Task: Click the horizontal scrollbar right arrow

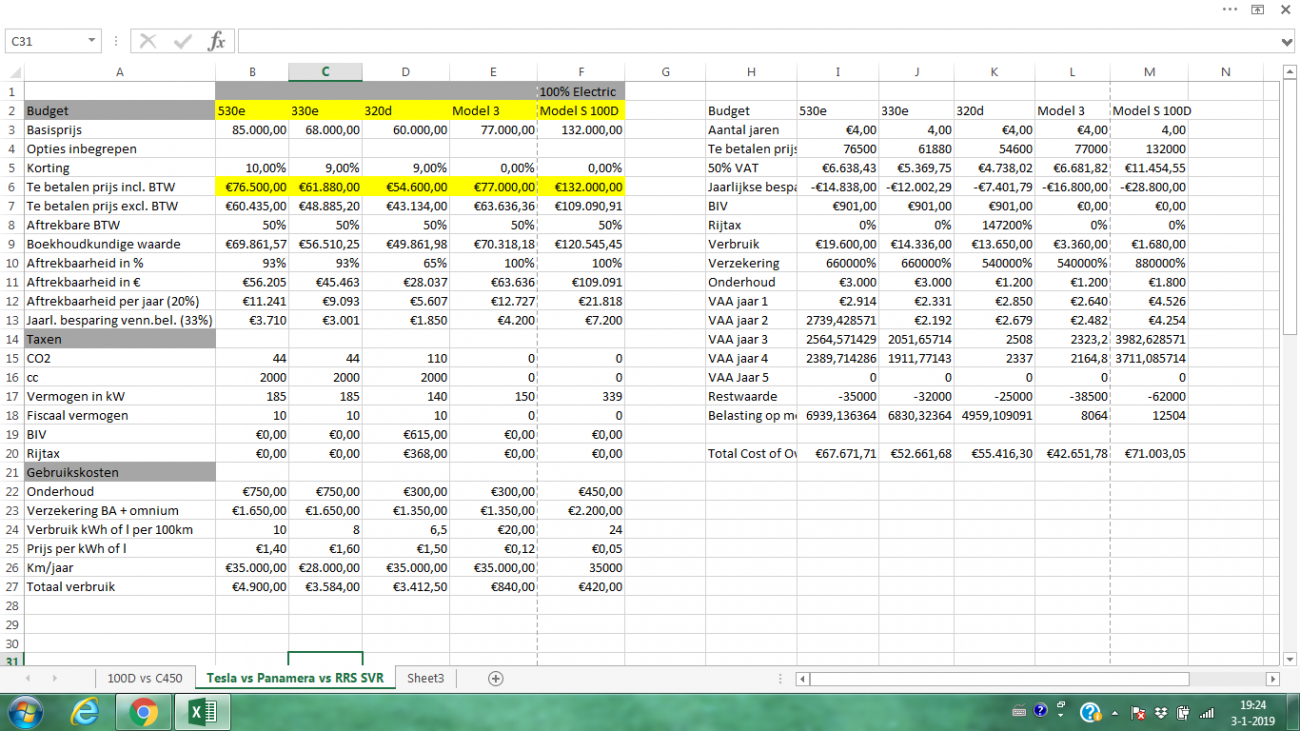Action: point(1272,679)
